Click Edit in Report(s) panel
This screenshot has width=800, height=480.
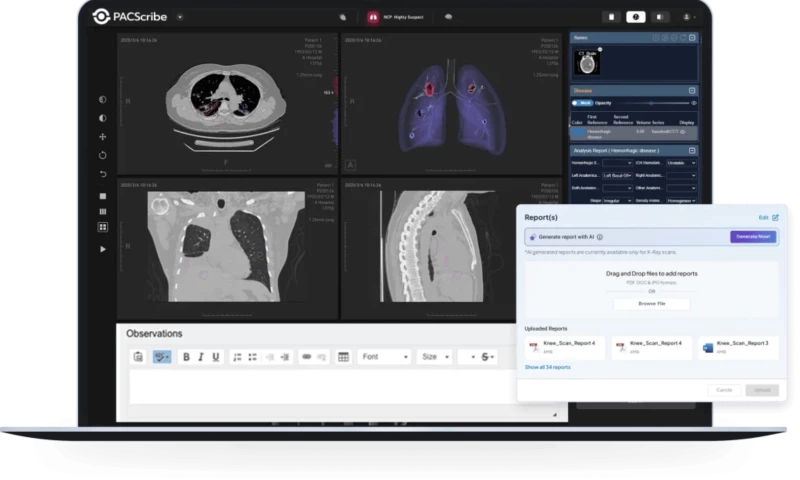[x=768, y=217]
